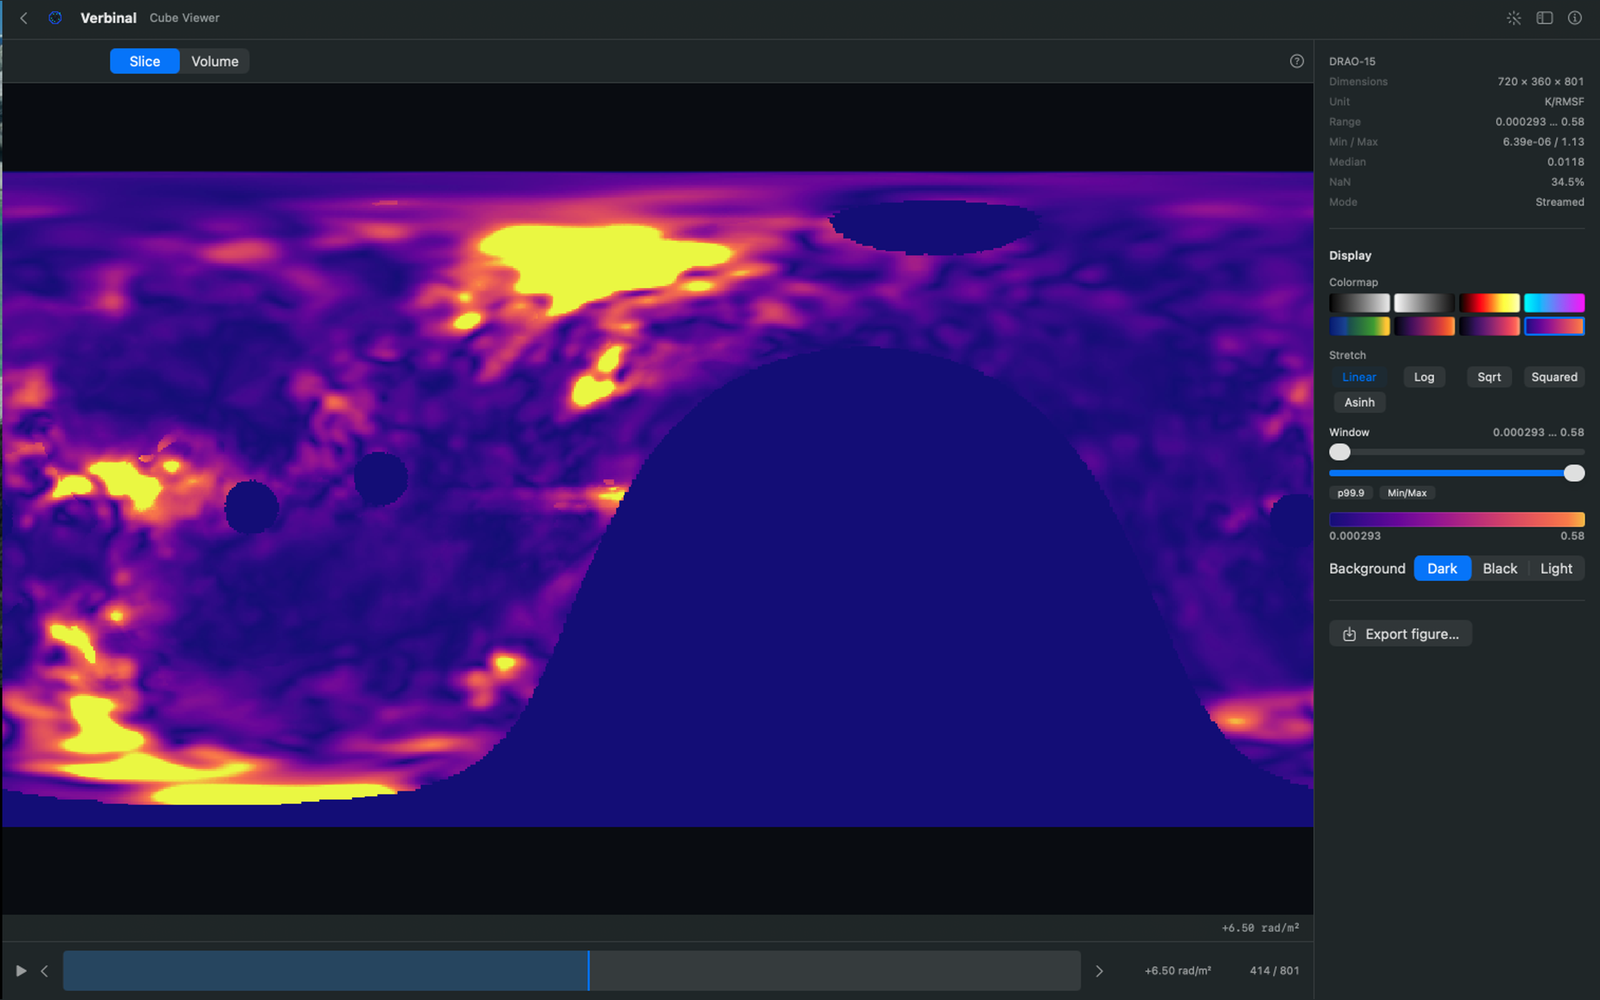Screen dimensions: 1600x1000
Task: Click the sky map slice image
Action: [657, 499]
